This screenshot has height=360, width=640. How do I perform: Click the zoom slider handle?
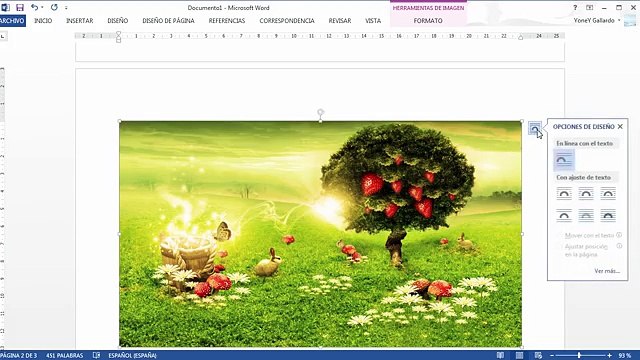coord(579,356)
